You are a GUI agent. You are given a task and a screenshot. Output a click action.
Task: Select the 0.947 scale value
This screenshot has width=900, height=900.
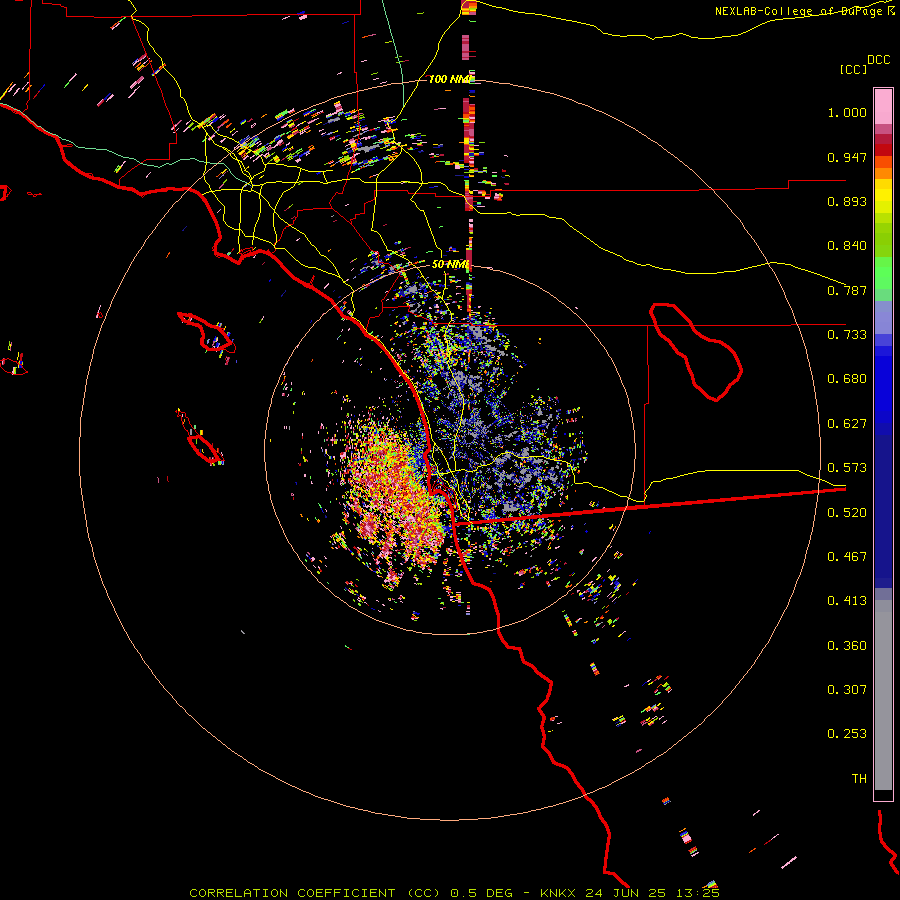[847, 157]
